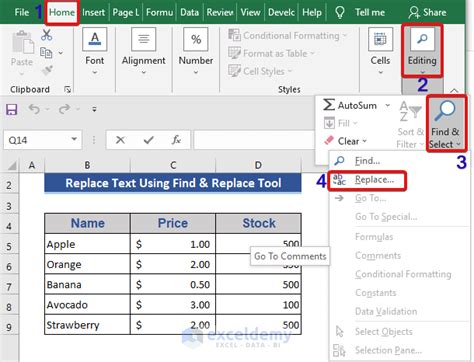Open the Number group dropdown

tap(196, 51)
